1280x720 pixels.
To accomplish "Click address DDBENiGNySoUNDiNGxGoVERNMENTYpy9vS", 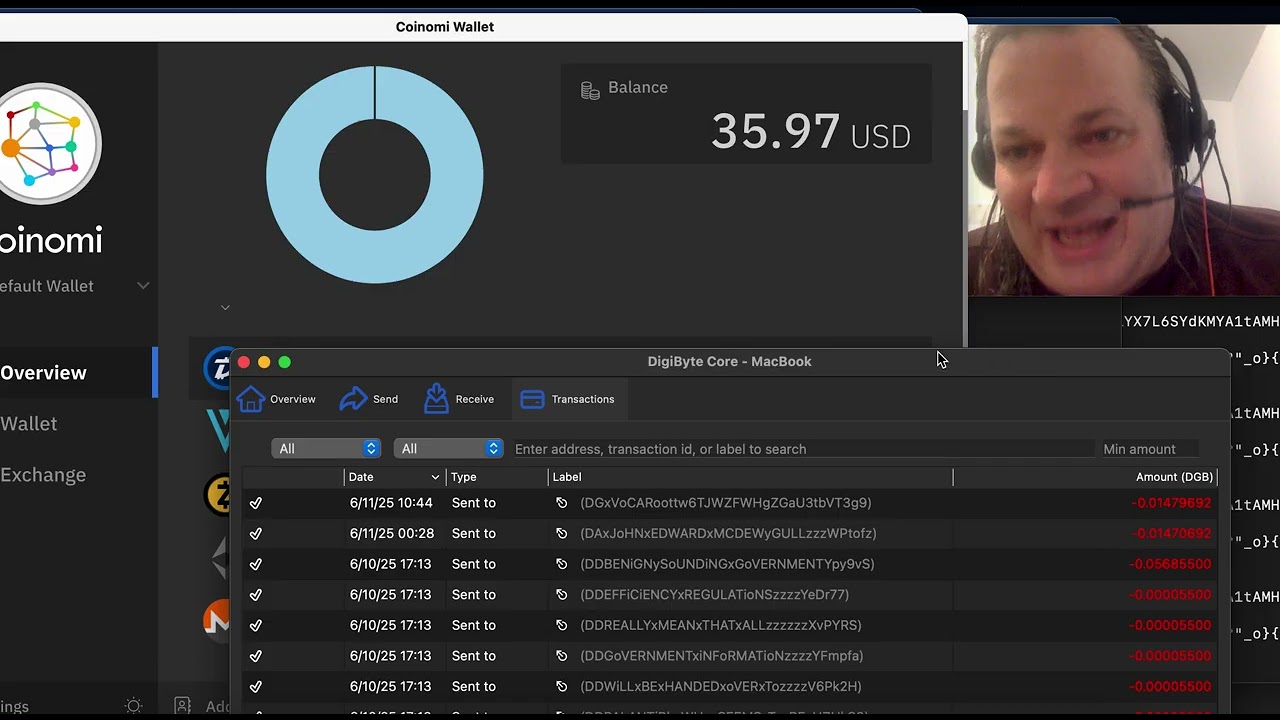I will (x=727, y=564).
